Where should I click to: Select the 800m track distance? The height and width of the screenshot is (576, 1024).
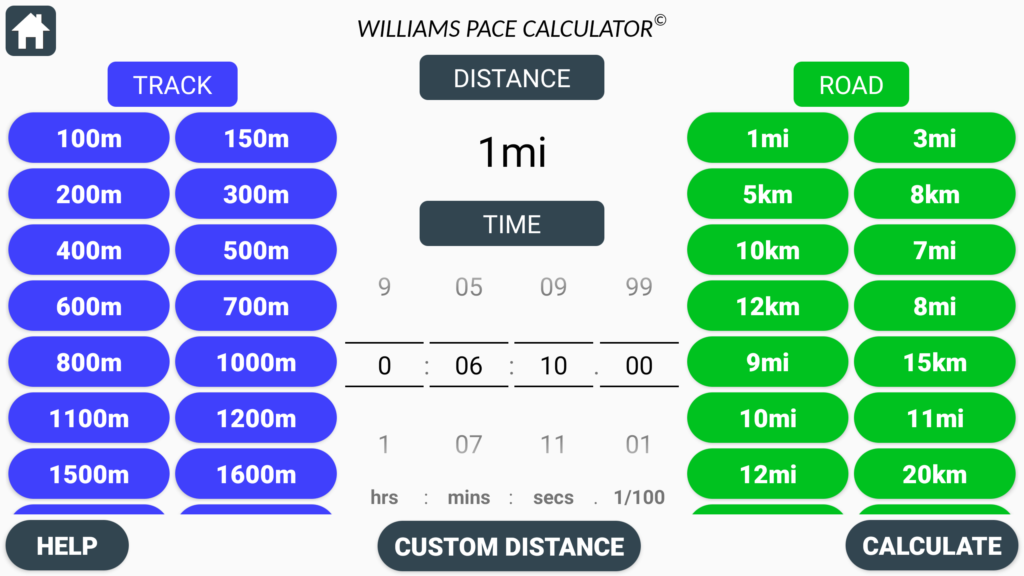pos(88,361)
